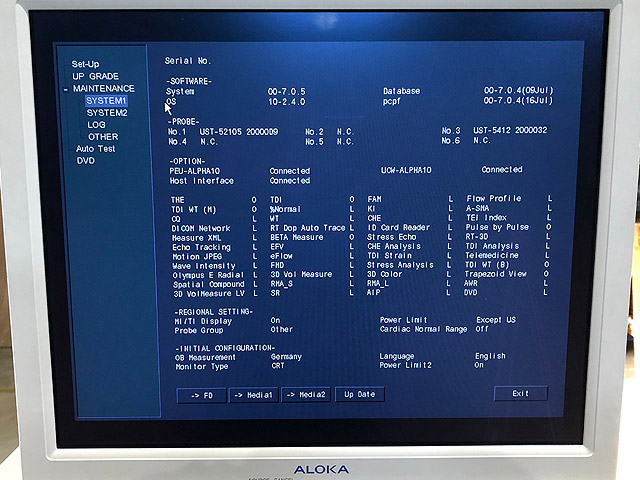Click the Flow Profile option
Screen dimensions: 640x480
pyautogui.click(x=494, y=198)
